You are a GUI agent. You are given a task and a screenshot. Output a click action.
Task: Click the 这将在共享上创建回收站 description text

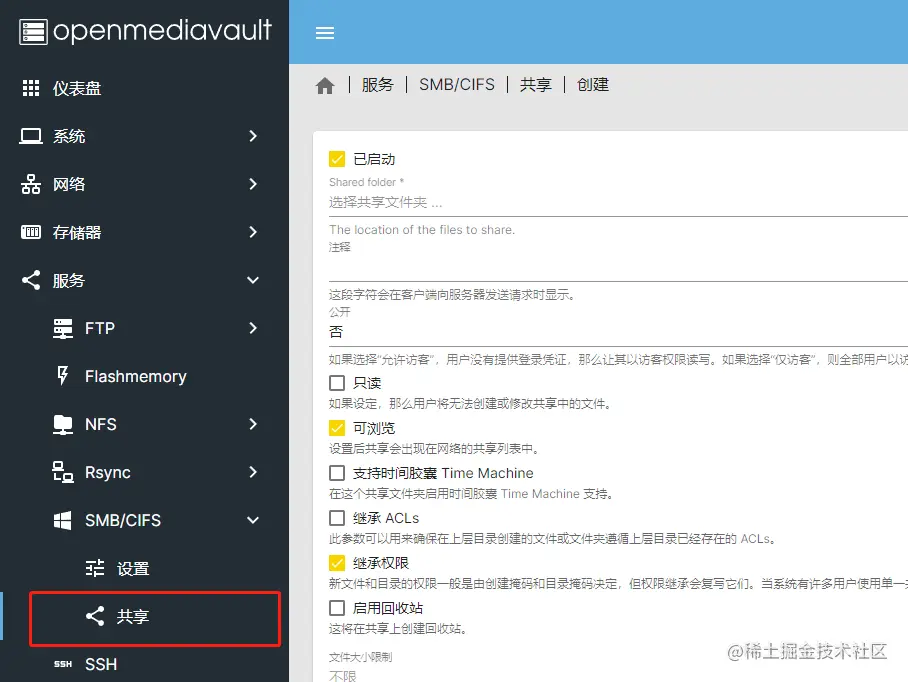tap(398, 629)
